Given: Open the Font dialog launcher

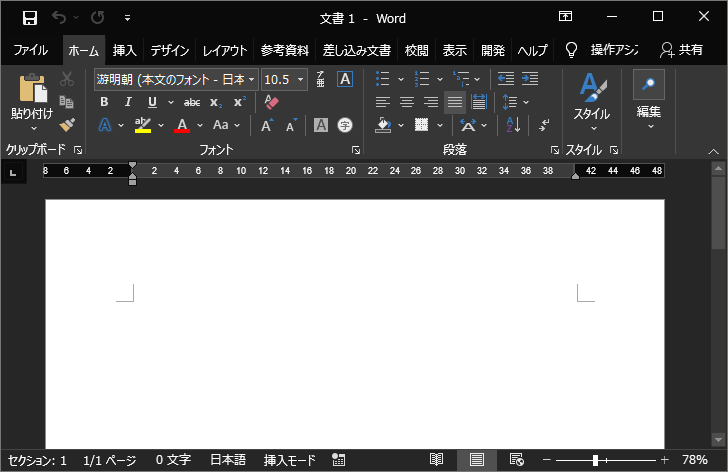Looking at the screenshot, I should click(x=356, y=150).
